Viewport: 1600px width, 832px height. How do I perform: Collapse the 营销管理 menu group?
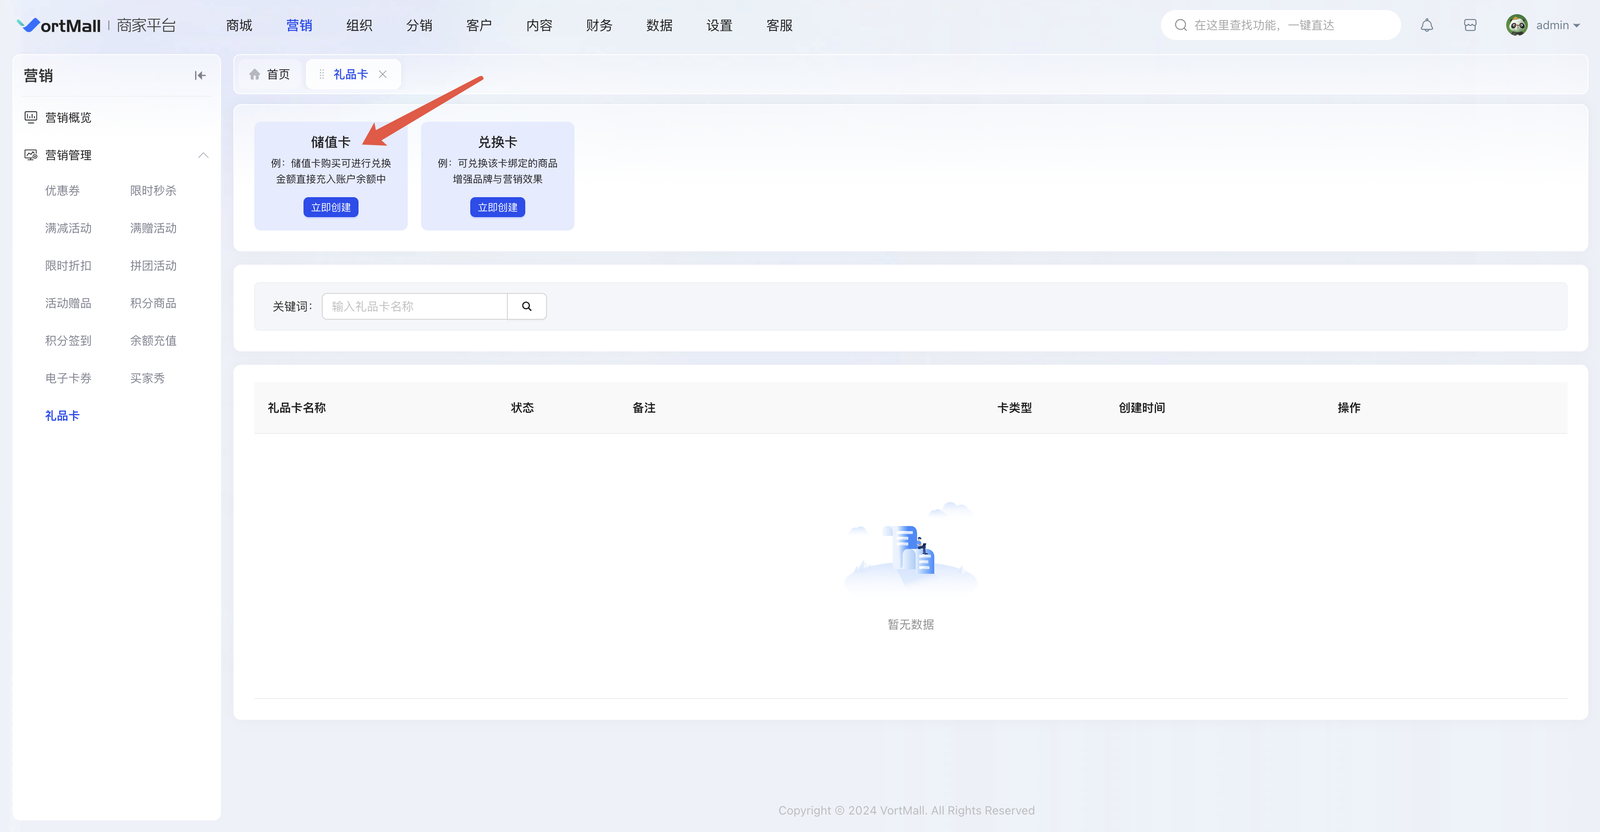(x=203, y=155)
